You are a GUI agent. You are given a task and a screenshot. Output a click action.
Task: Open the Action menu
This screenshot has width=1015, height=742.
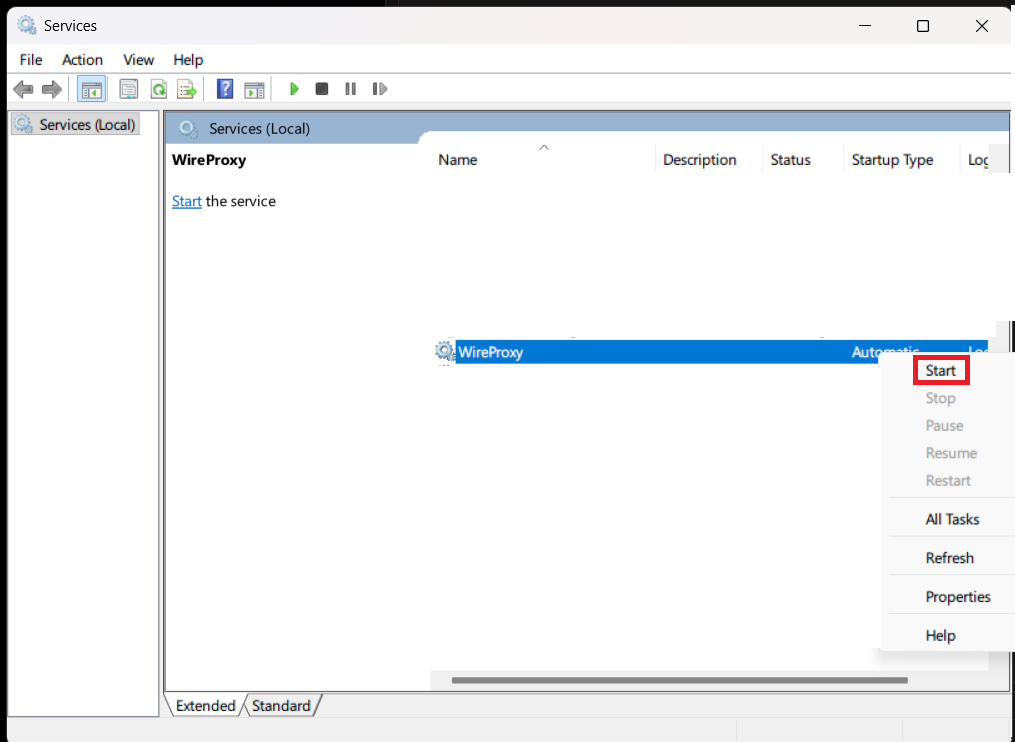coord(82,60)
